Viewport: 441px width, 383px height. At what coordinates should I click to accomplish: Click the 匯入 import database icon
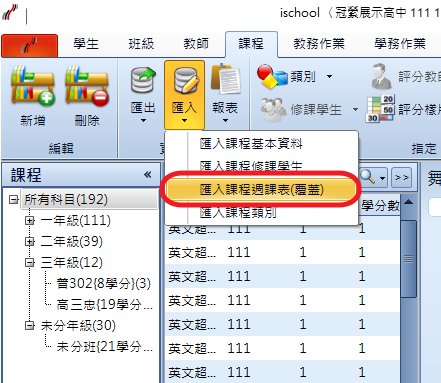click(185, 80)
